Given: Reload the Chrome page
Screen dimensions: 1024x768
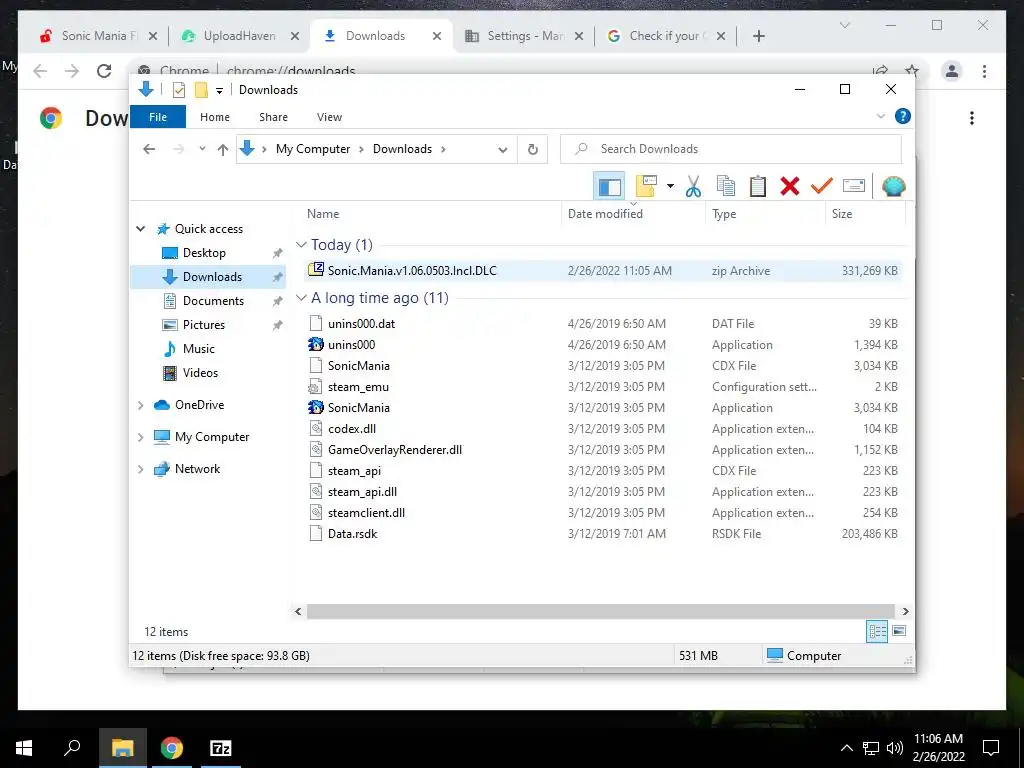Looking at the screenshot, I should point(104,71).
